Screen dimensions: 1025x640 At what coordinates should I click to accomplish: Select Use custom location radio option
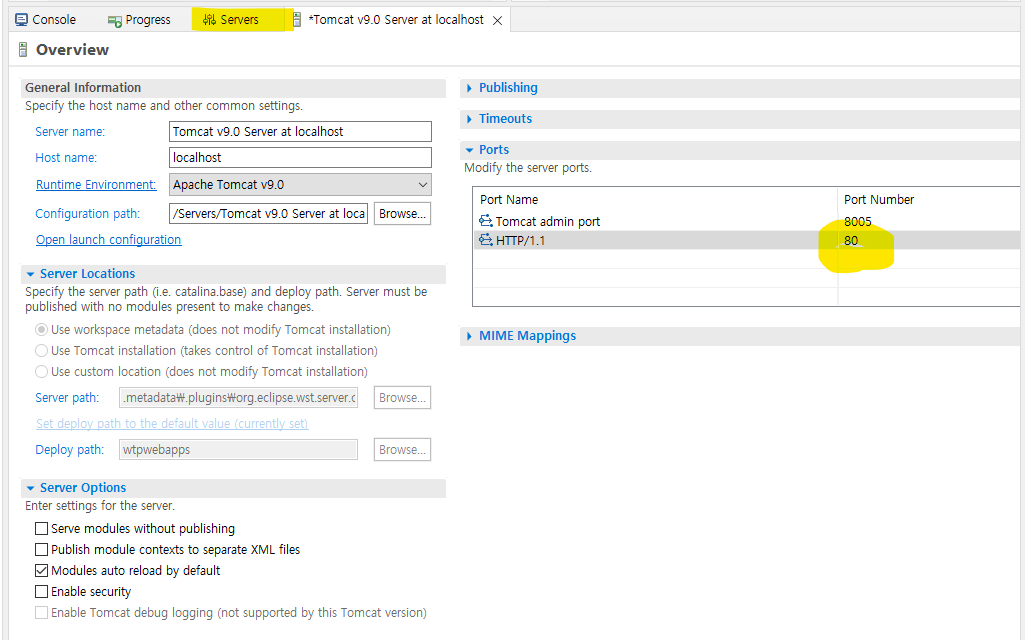click(41, 371)
